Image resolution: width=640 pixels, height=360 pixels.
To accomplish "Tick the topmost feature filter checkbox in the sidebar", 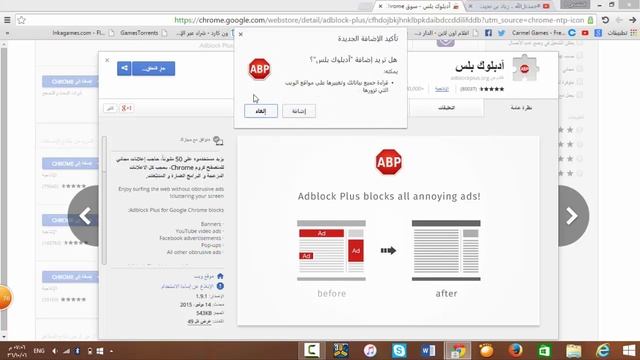I will point(580,43).
